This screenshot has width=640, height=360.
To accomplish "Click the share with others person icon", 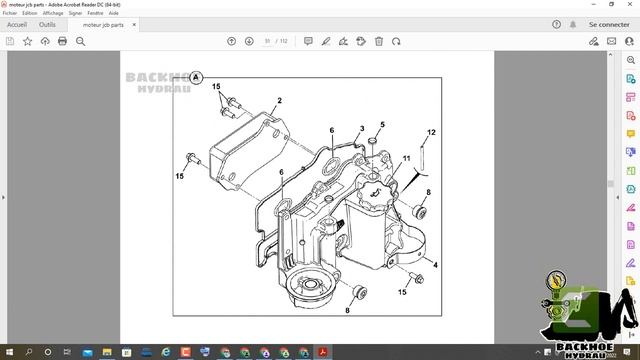I will 629,41.
